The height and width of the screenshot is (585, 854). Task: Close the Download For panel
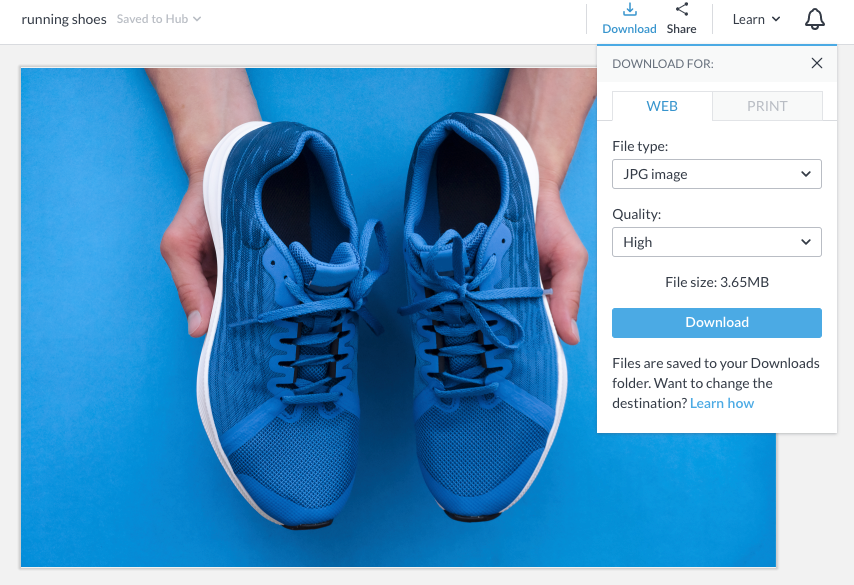816,63
